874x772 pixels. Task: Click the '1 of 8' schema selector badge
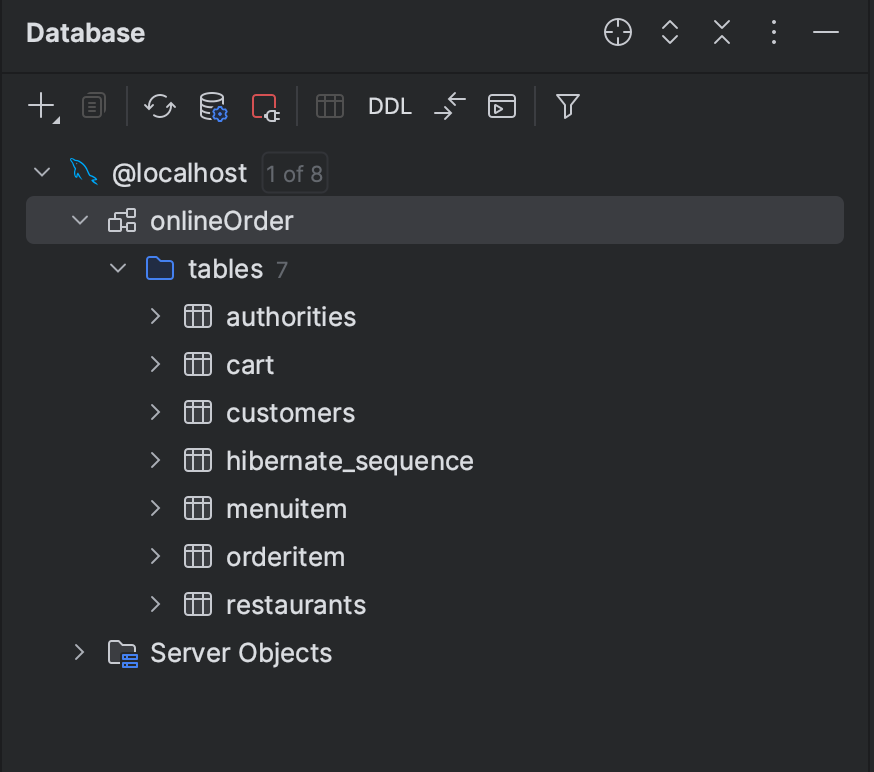pos(294,174)
